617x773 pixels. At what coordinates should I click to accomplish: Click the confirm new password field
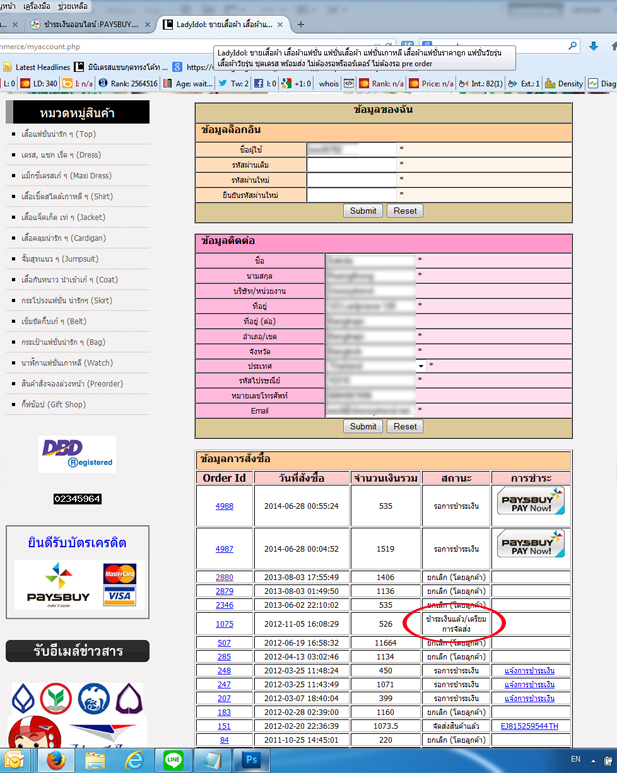click(351, 195)
